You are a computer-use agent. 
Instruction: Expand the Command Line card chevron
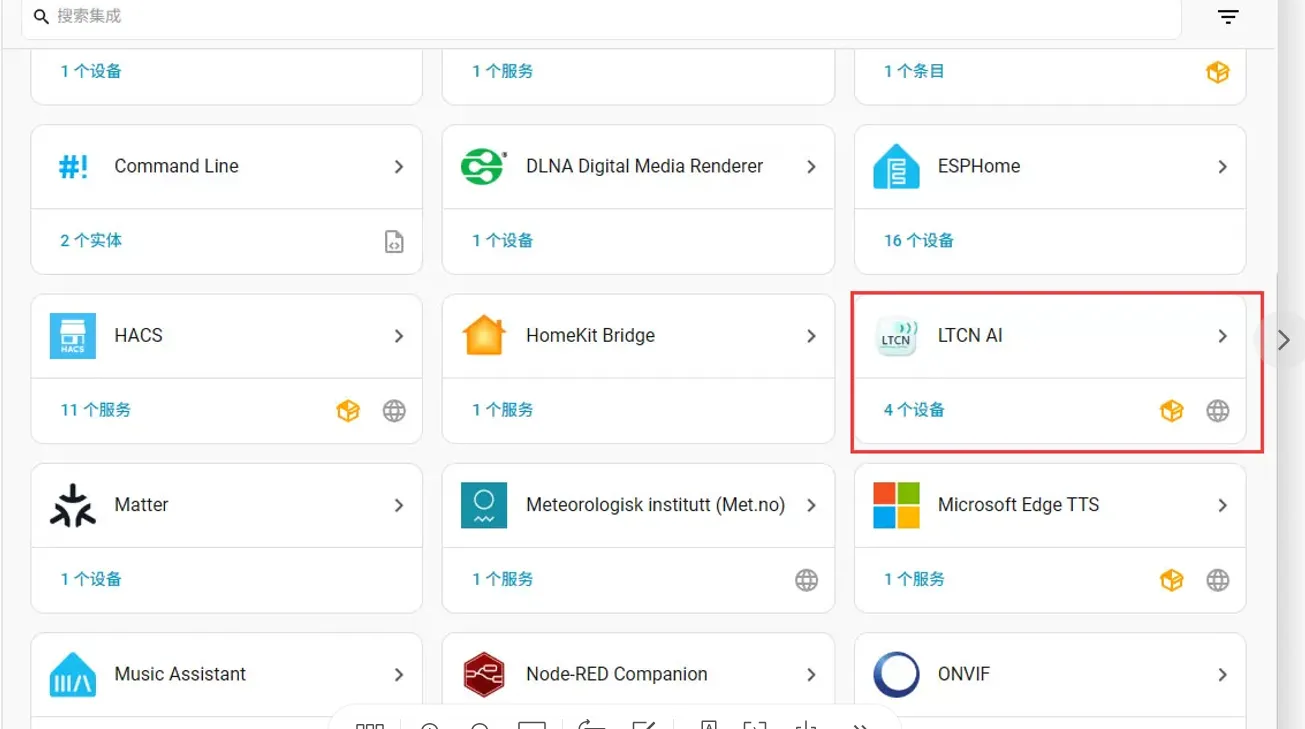pos(399,167)
